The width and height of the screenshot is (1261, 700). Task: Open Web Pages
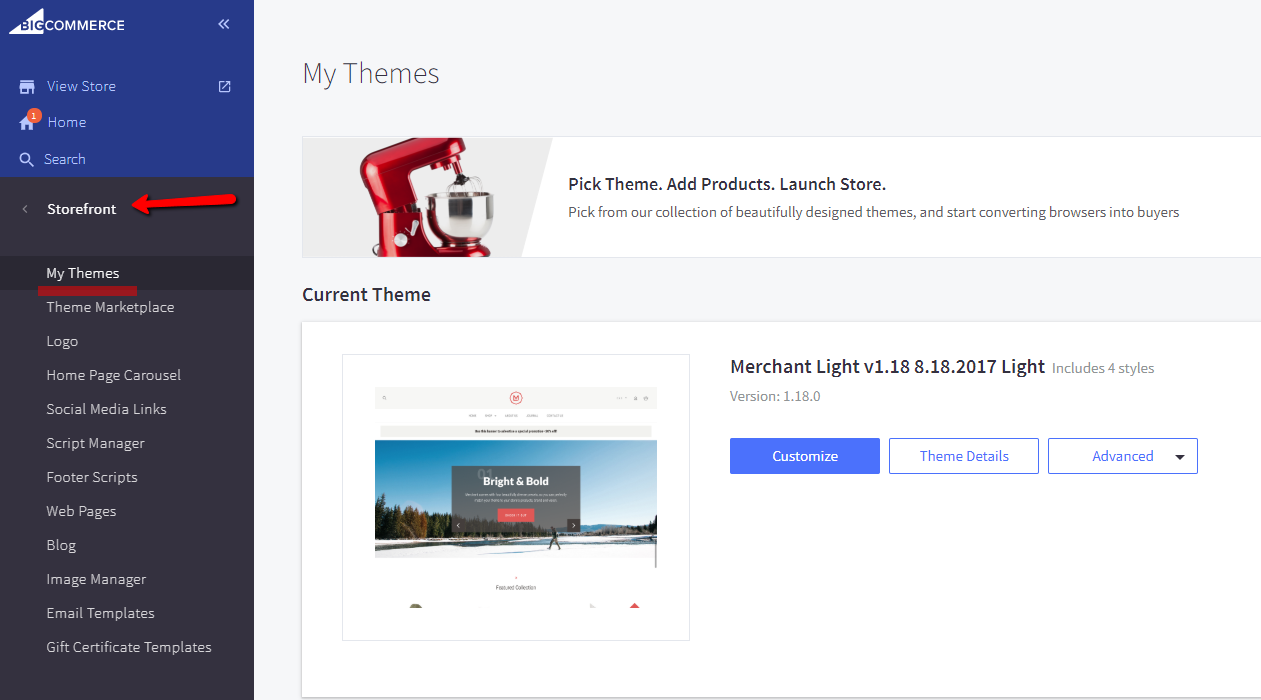pyautogui.click(x=81, y=511)
